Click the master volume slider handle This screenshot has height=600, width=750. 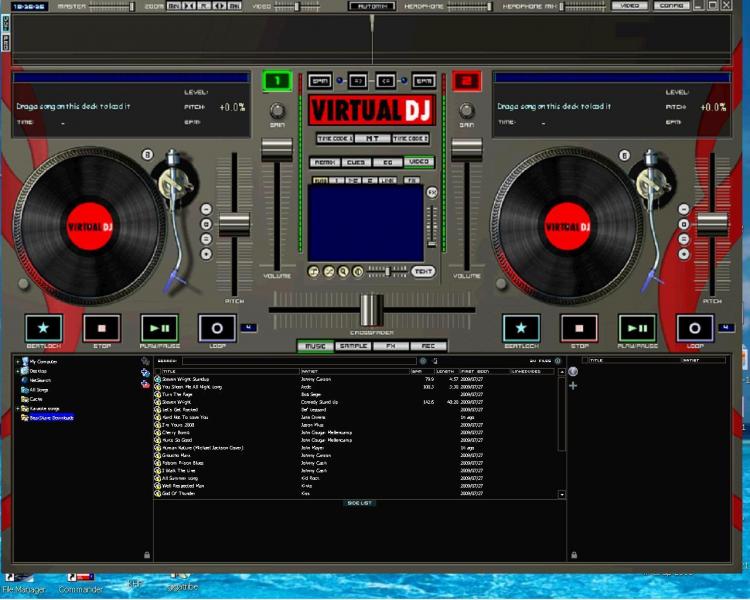[132, 7]
